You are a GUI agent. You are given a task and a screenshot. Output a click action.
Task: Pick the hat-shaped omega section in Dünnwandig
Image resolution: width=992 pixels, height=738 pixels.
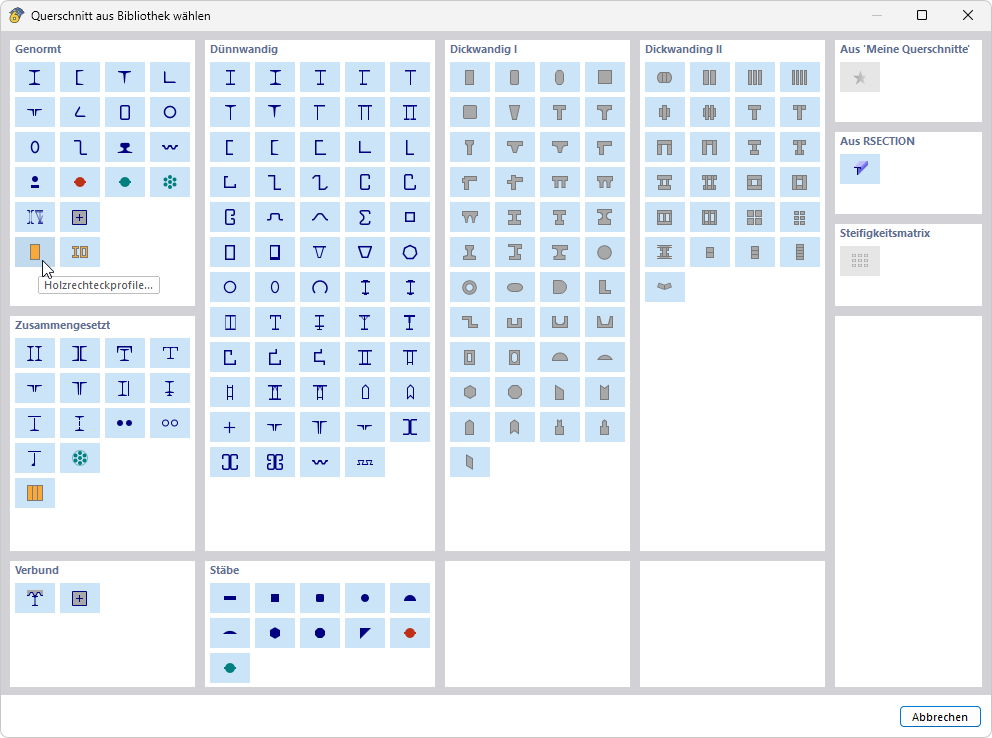275,218
